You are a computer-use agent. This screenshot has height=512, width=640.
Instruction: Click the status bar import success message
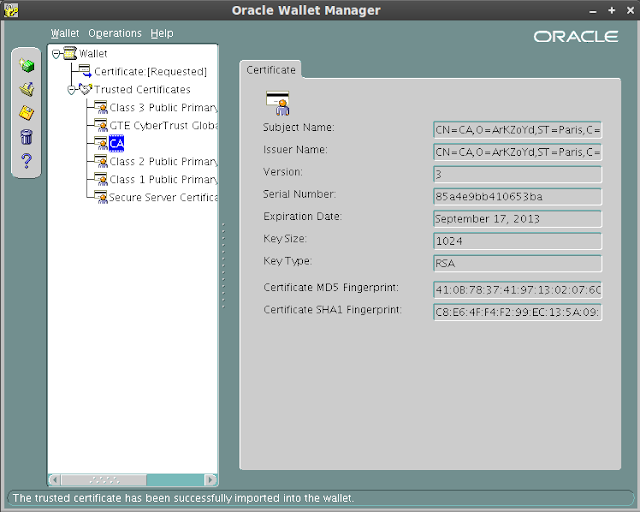click(183, 498)
